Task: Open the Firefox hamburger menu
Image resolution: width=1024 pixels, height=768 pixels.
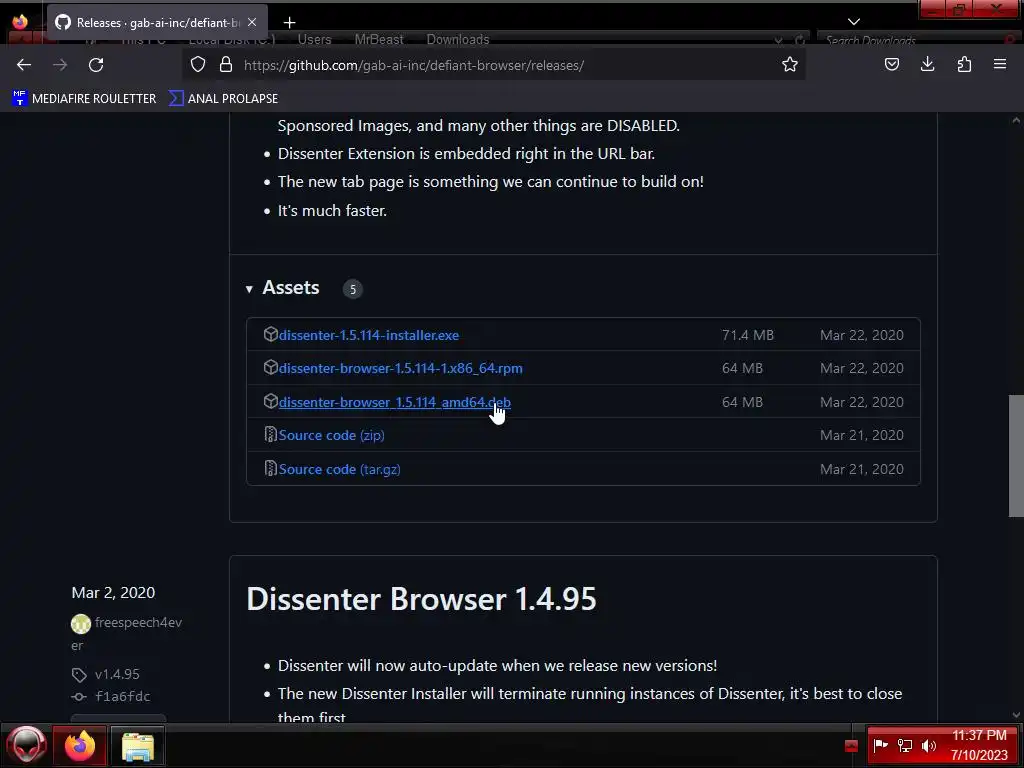Action: click(x=1000, y=65)
